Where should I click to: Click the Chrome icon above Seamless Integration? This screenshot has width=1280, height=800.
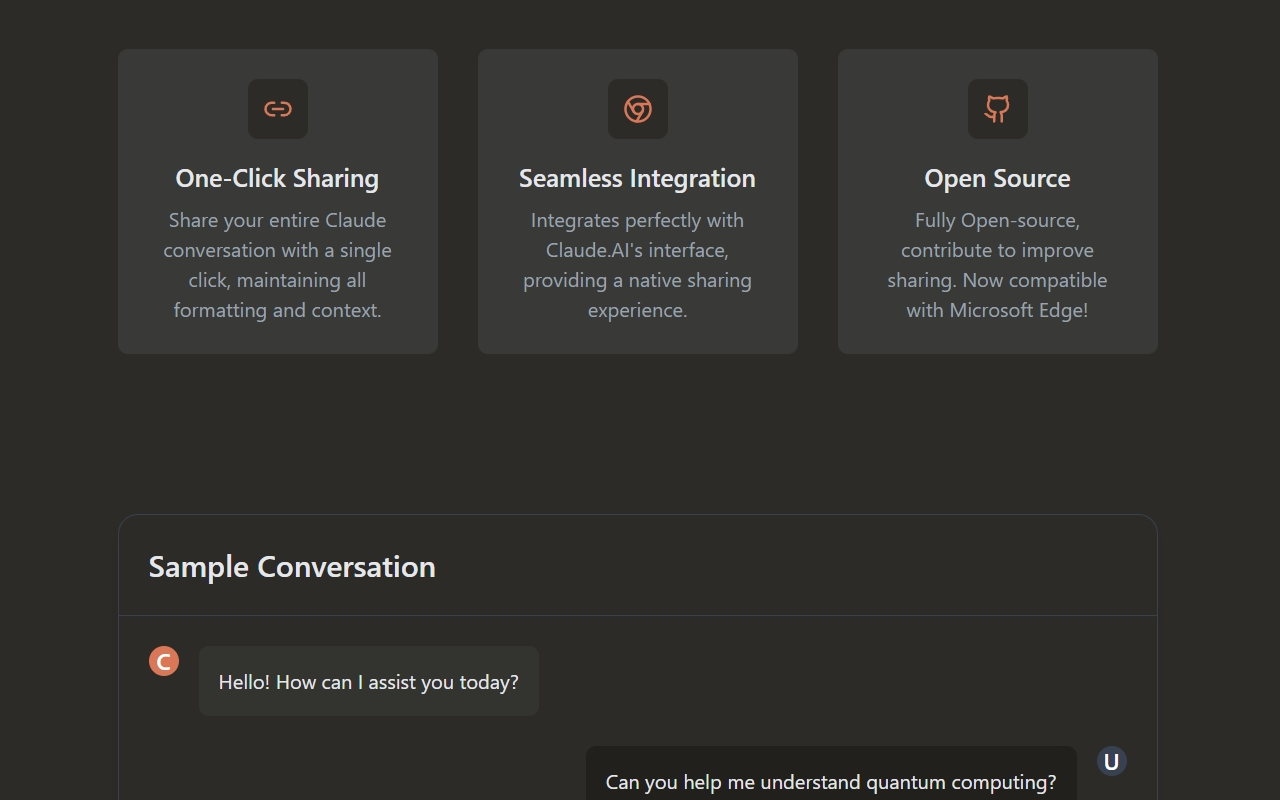[x=638, y=109]
